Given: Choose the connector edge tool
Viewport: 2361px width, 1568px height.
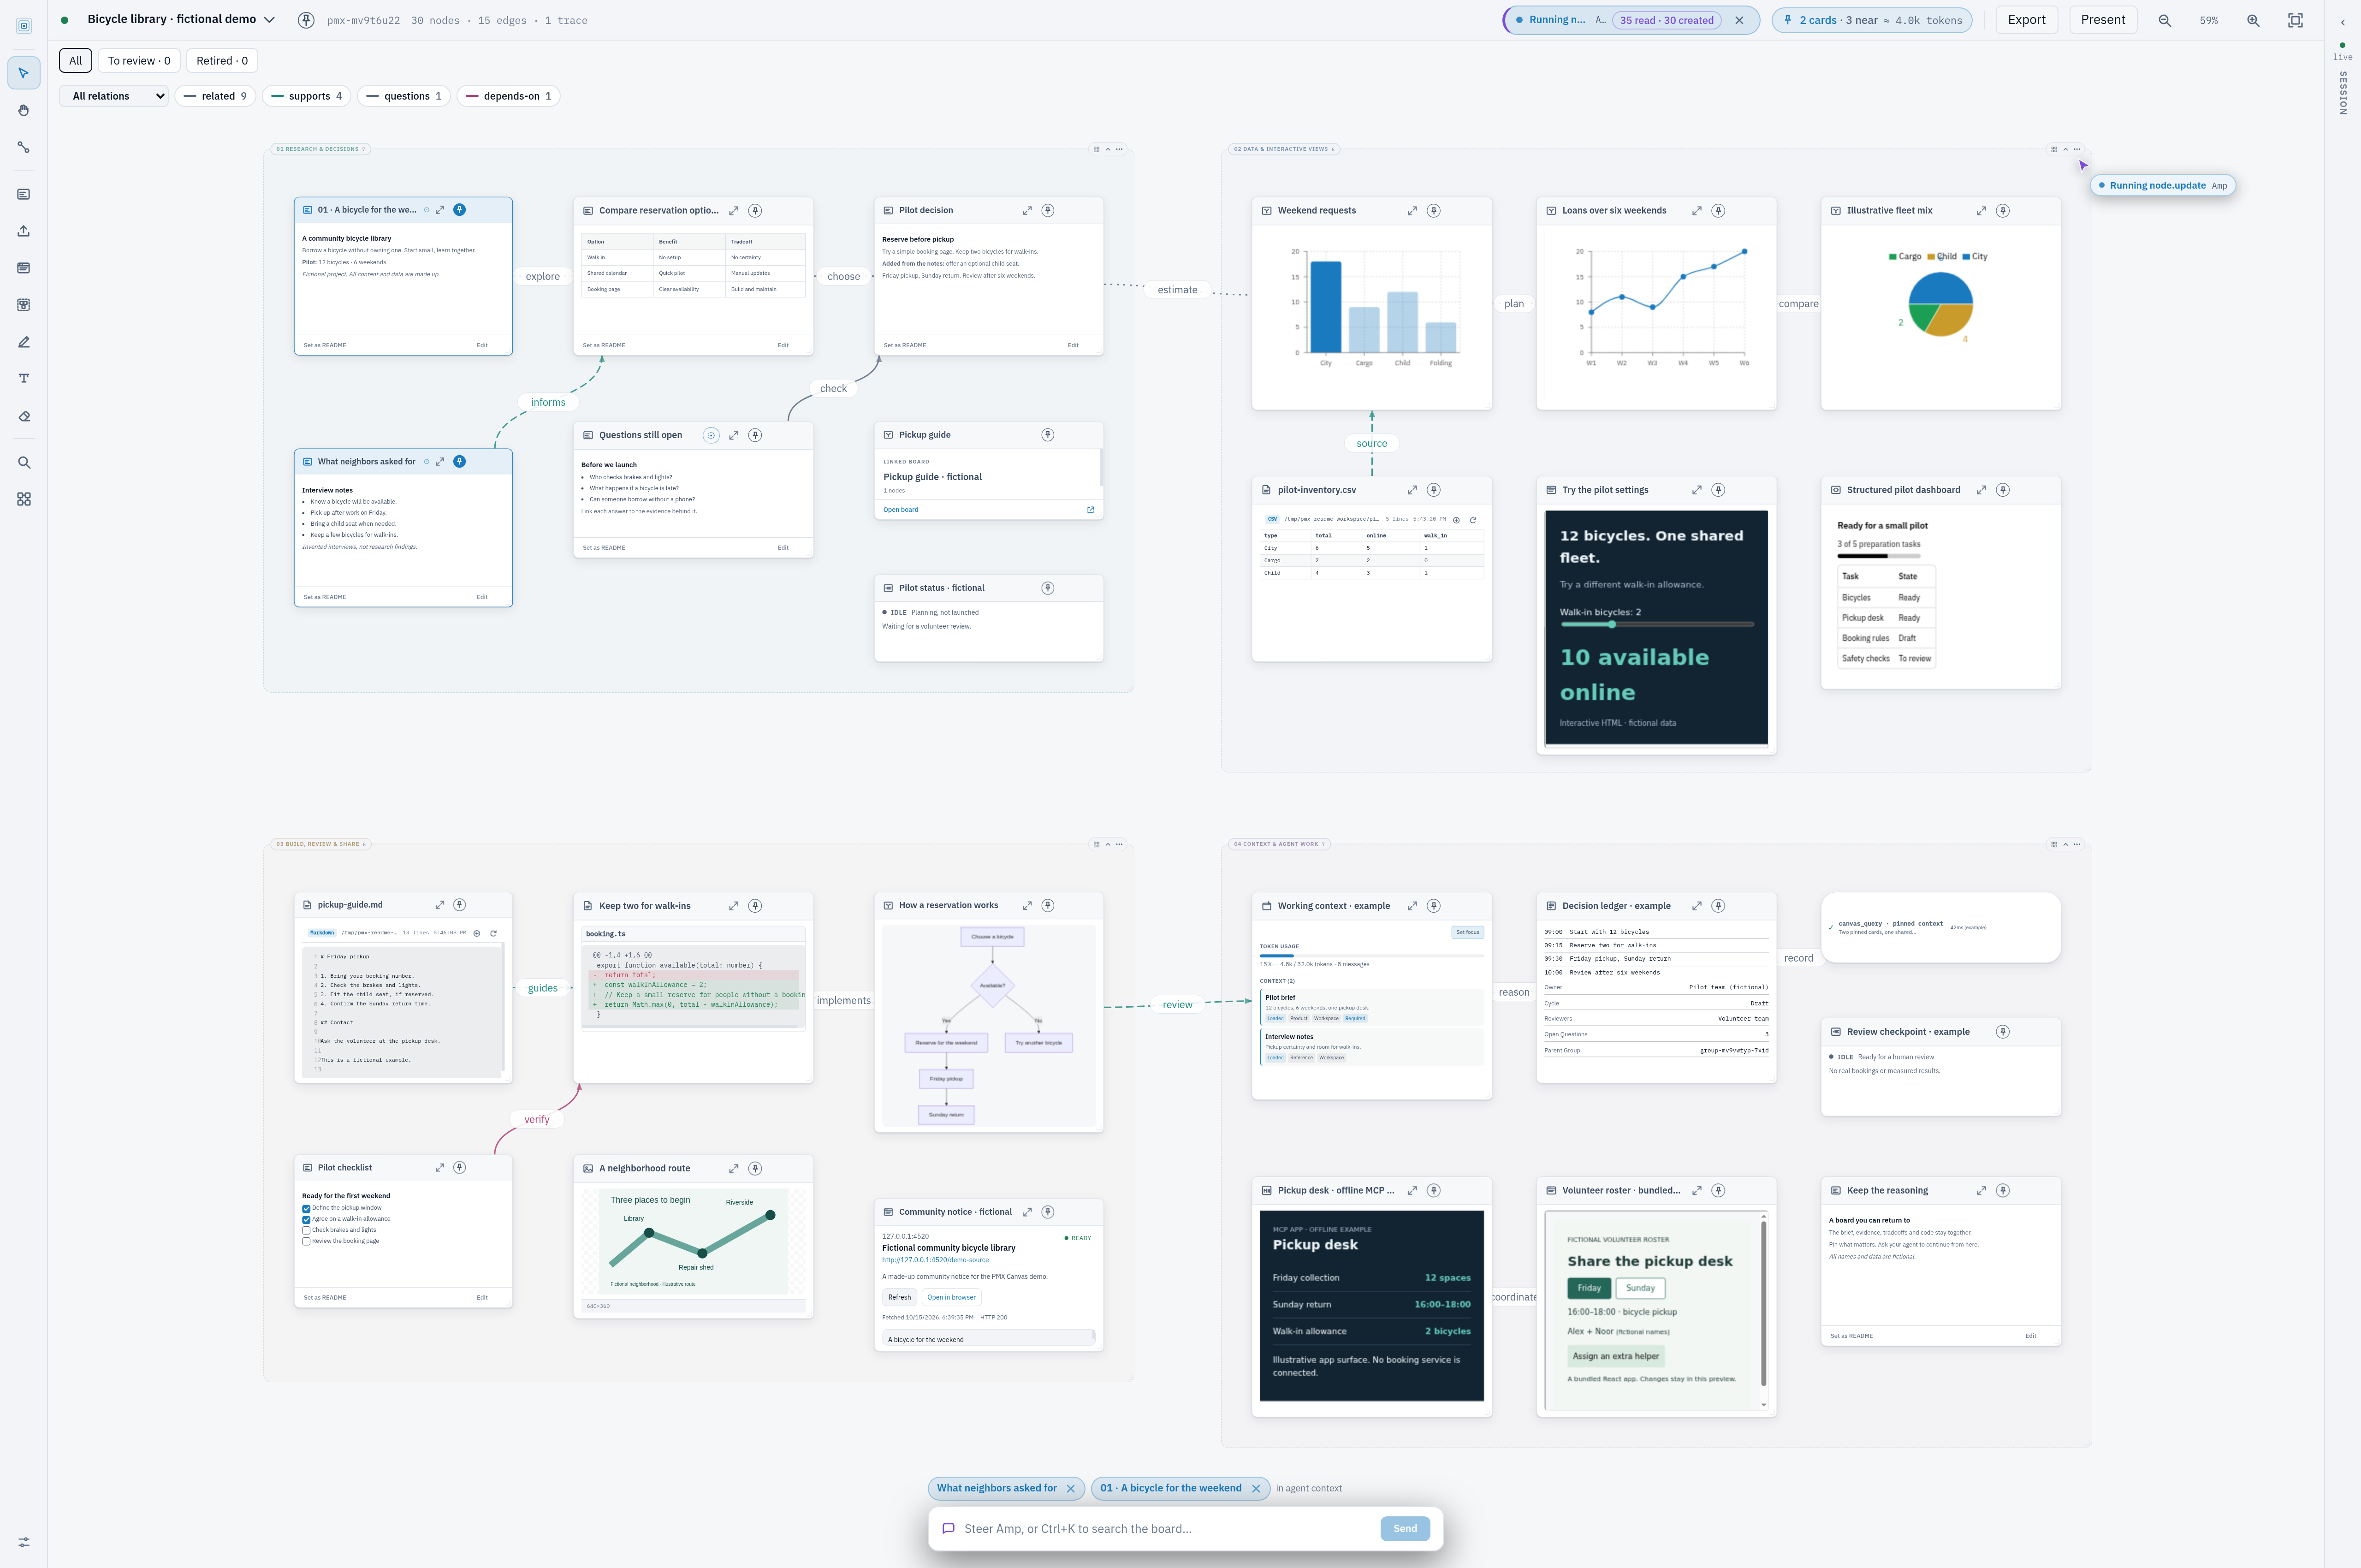Looking at the screenshot, I should tap(24, 147).
